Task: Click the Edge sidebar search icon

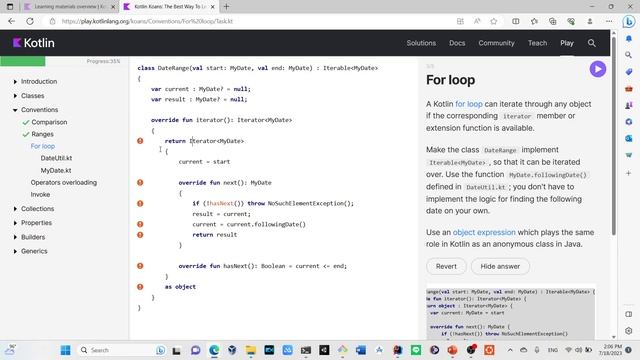Action: 629,55
